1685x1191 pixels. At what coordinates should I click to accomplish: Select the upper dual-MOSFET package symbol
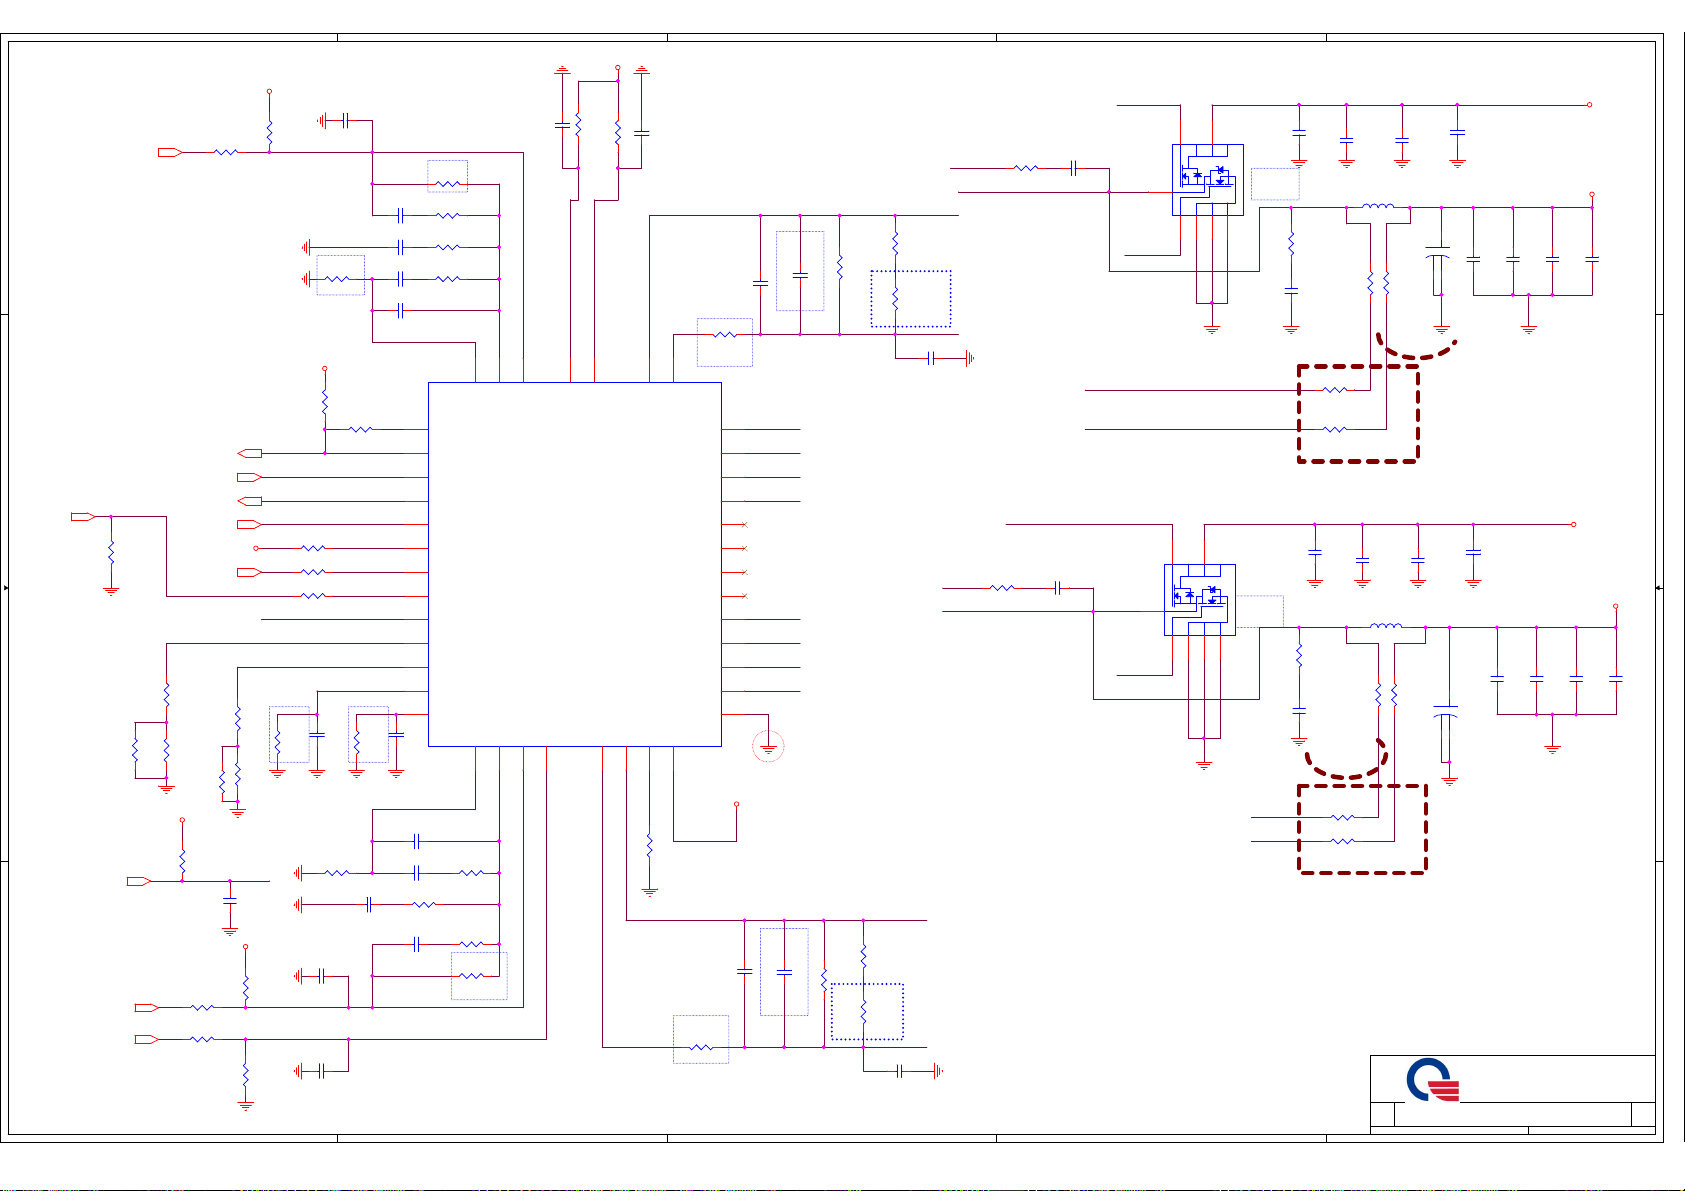[1208, 180]
